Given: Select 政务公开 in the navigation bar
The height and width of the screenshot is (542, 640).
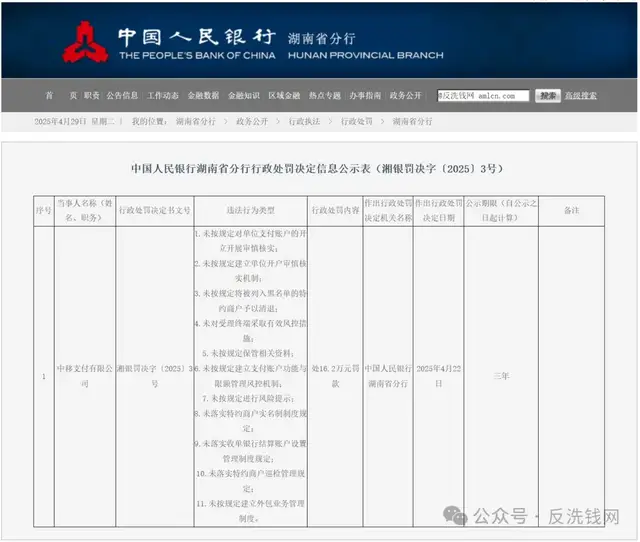Looking at the screenshot, I should click(405, 96).
